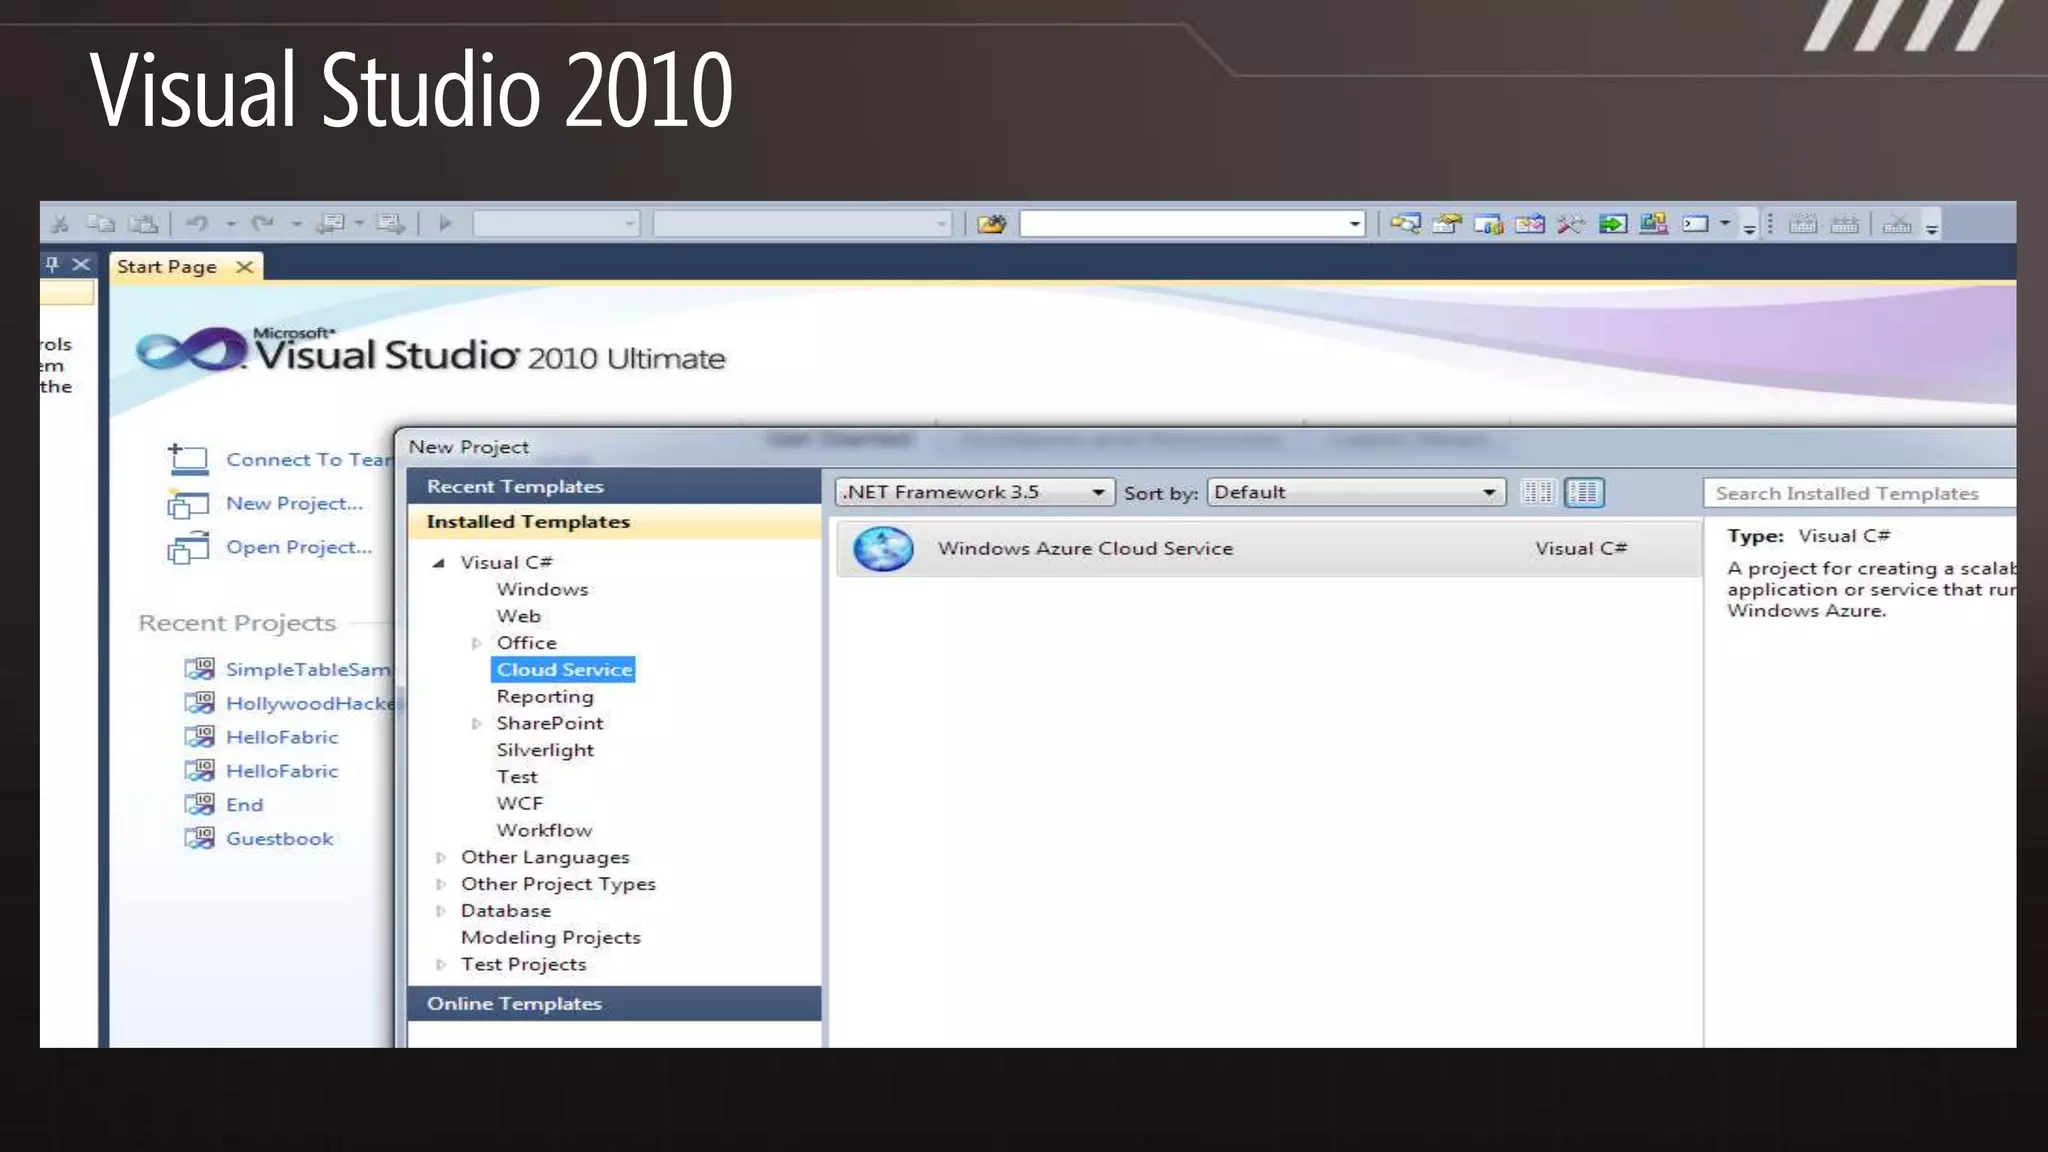Click the Find in Files folder icon
The height and width of the screenshot is (1152, 2048).
(x=991, y=224)
